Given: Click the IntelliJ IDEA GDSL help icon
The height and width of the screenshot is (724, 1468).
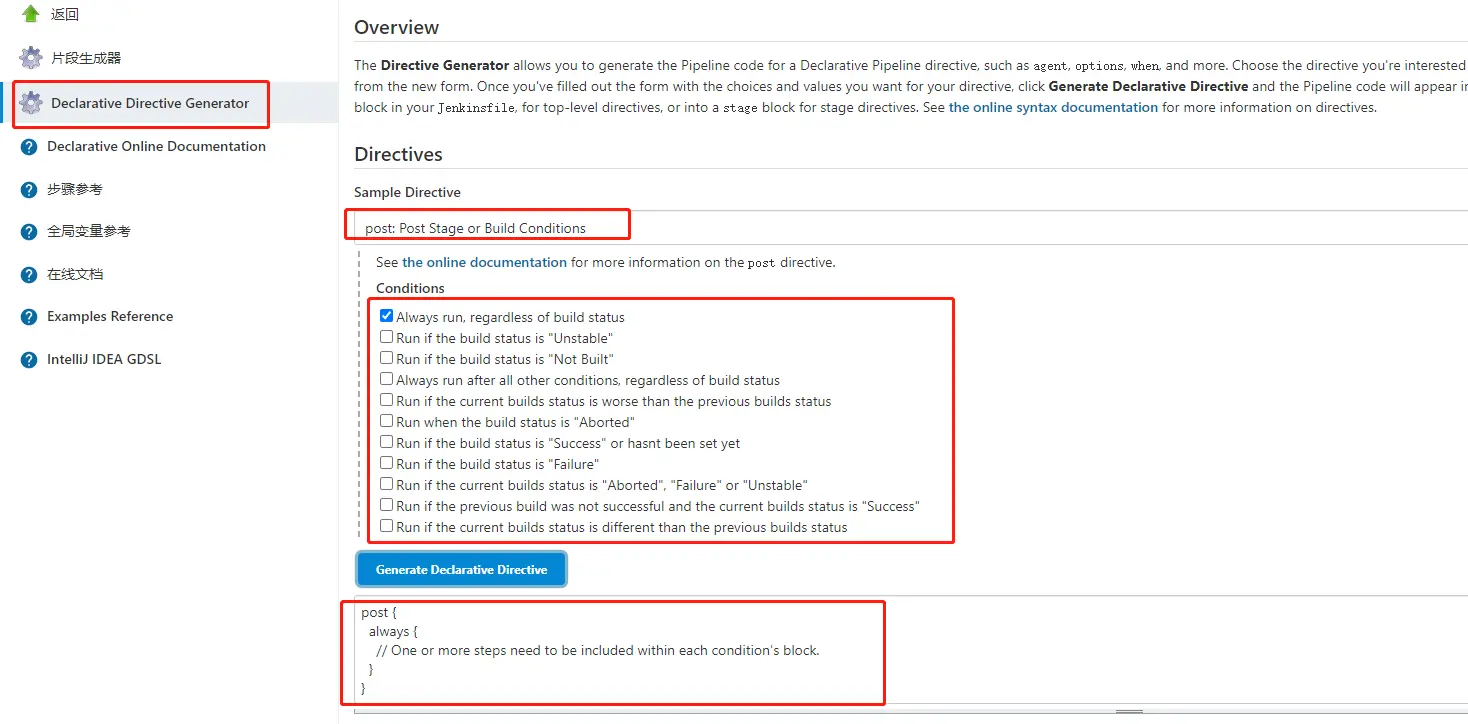Looking at the screenshot, I should pos(28,360).
